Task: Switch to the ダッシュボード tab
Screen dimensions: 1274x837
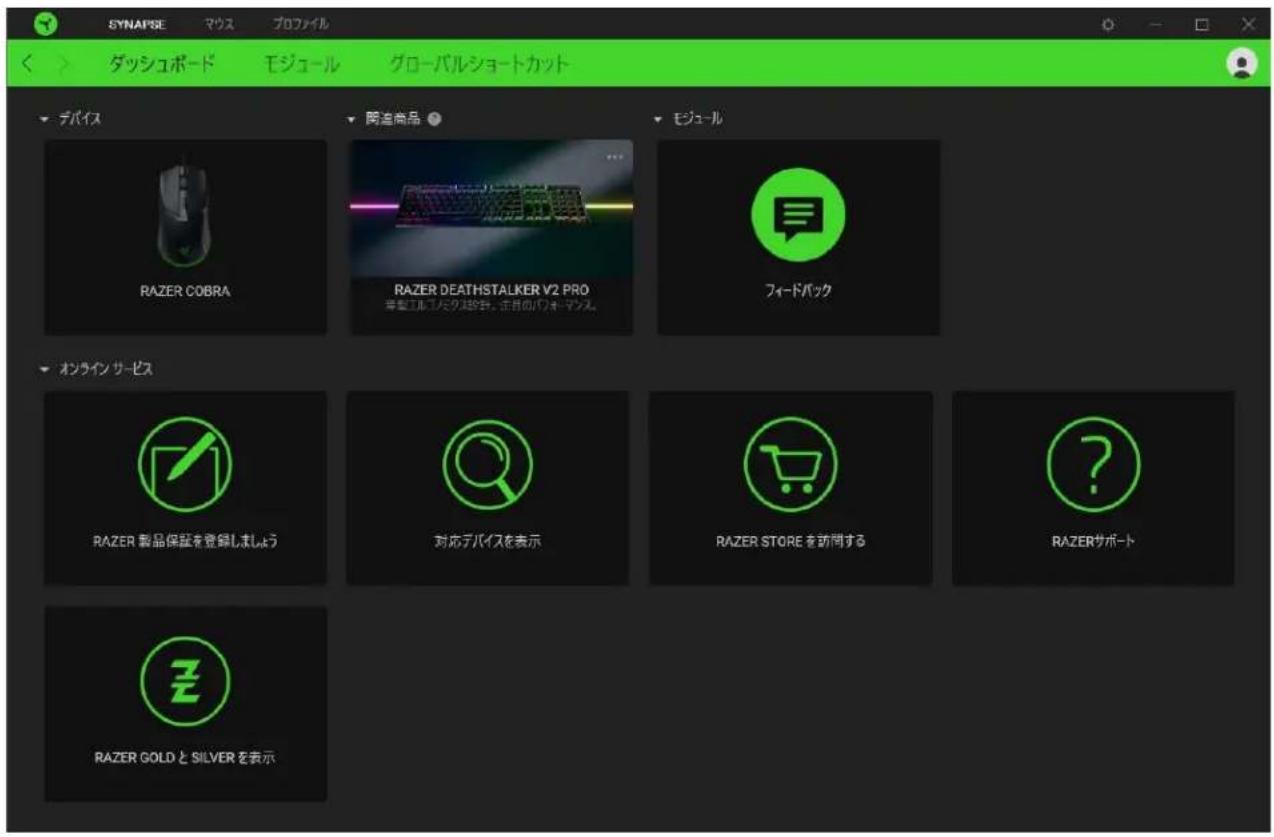Action: pyautogui.click(x=162, y=65)
